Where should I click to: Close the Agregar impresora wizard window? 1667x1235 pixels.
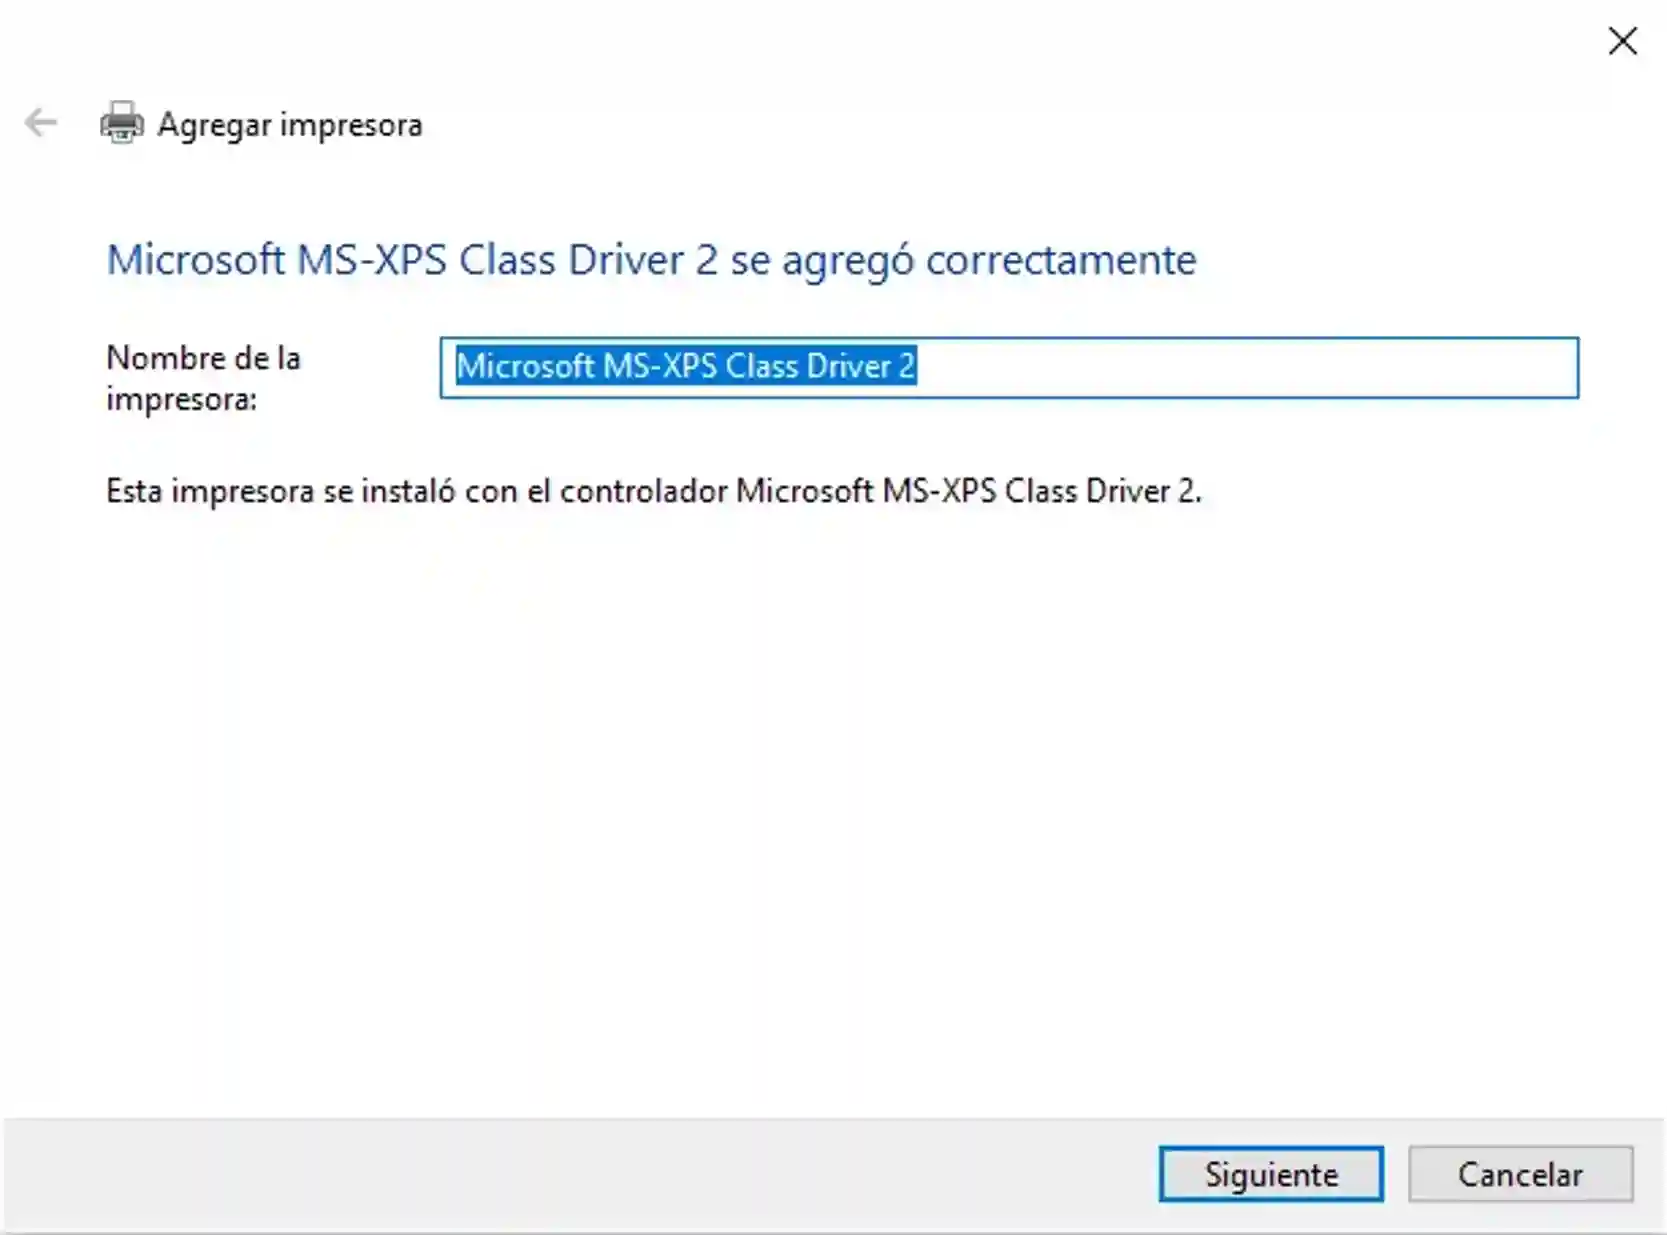[1622, 41]
